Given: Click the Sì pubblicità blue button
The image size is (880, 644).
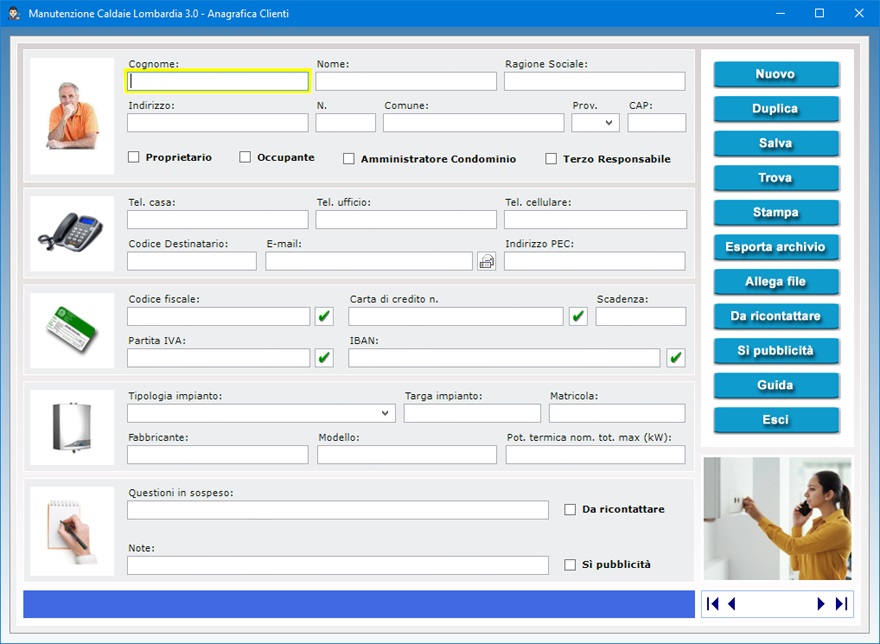Looking at the screenshot, I should [776, 351].
